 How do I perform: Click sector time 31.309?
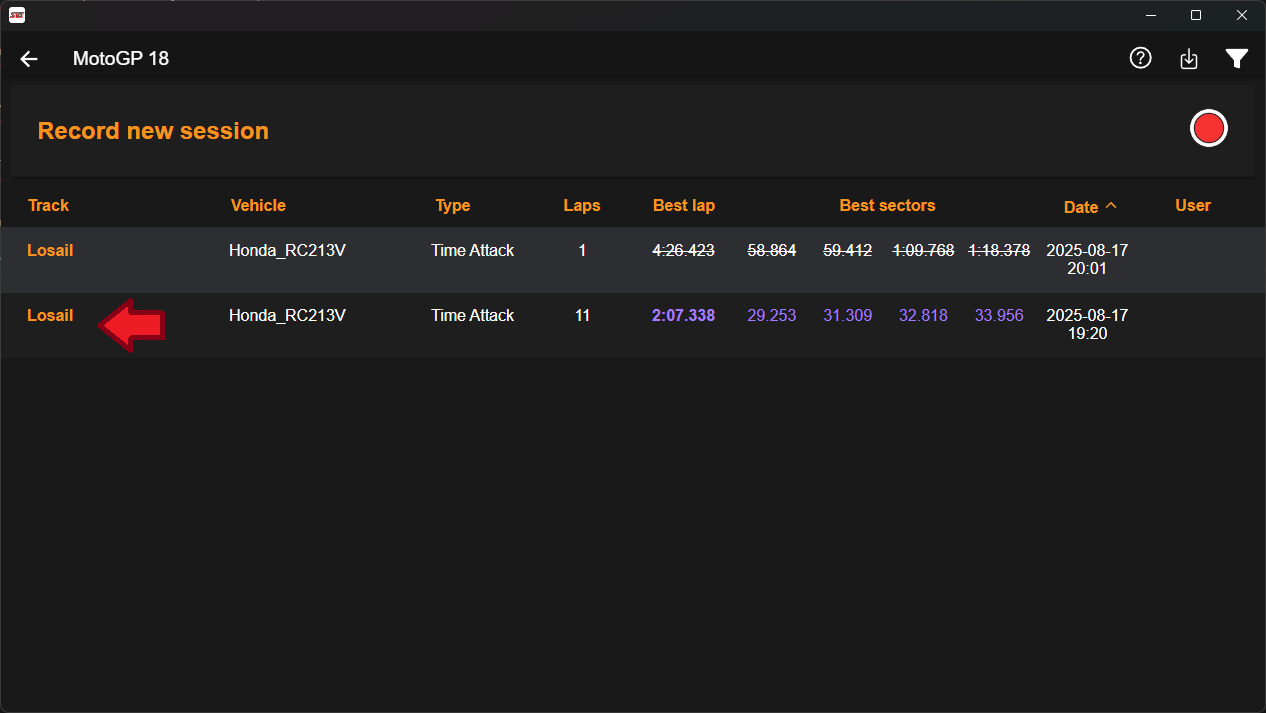[x=848, y=315]
